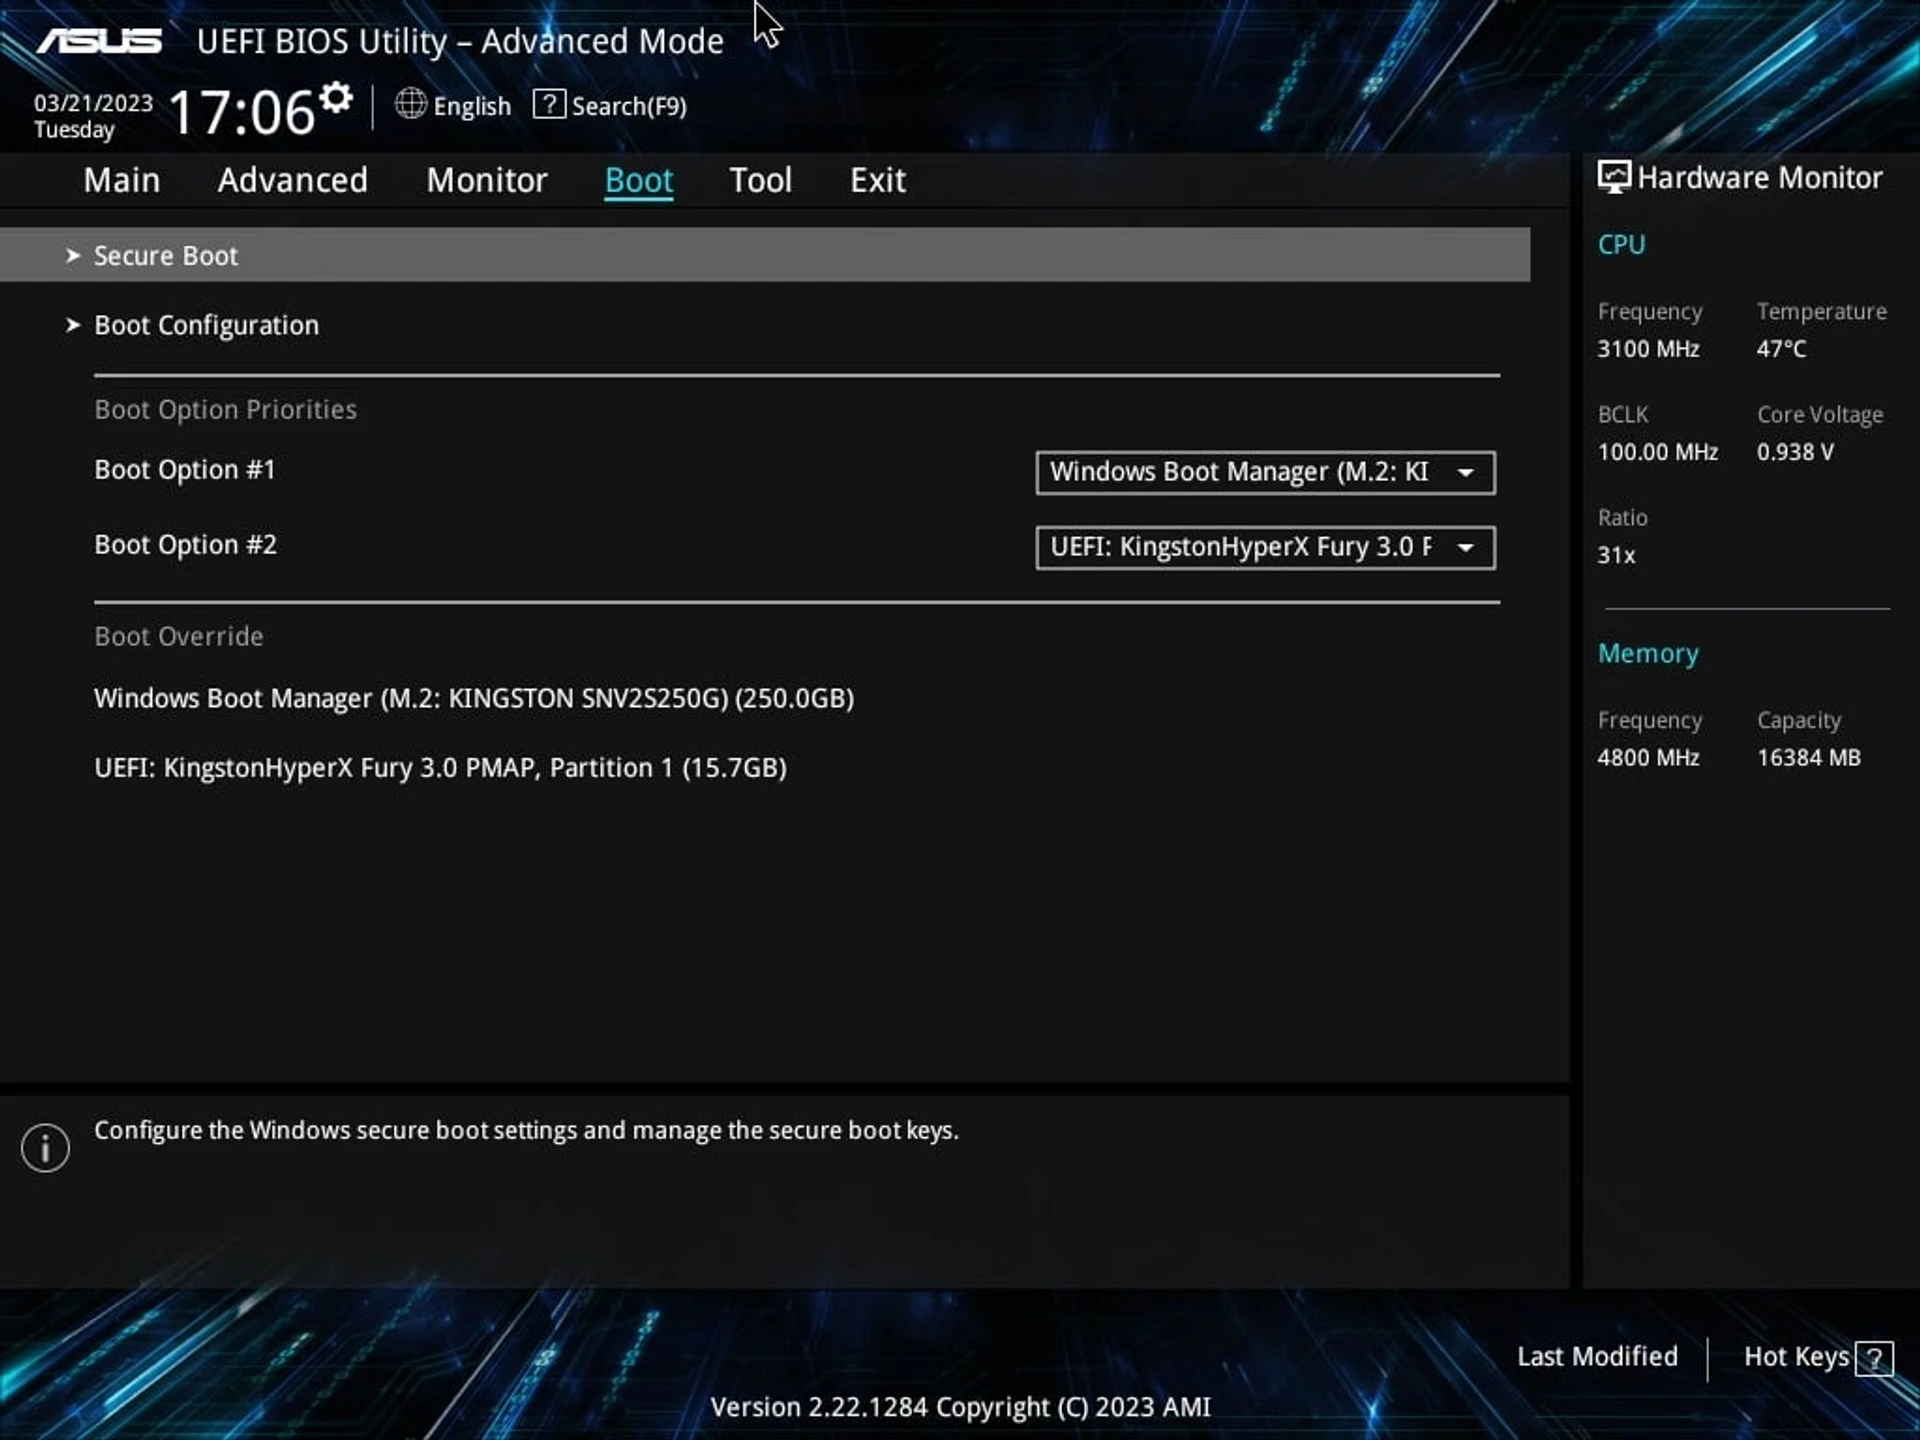The width and height of the screenshot is (1920, 1440).
Task: Boot override from Windows Boot Manager KINGSTON
Action: point(474,698)
